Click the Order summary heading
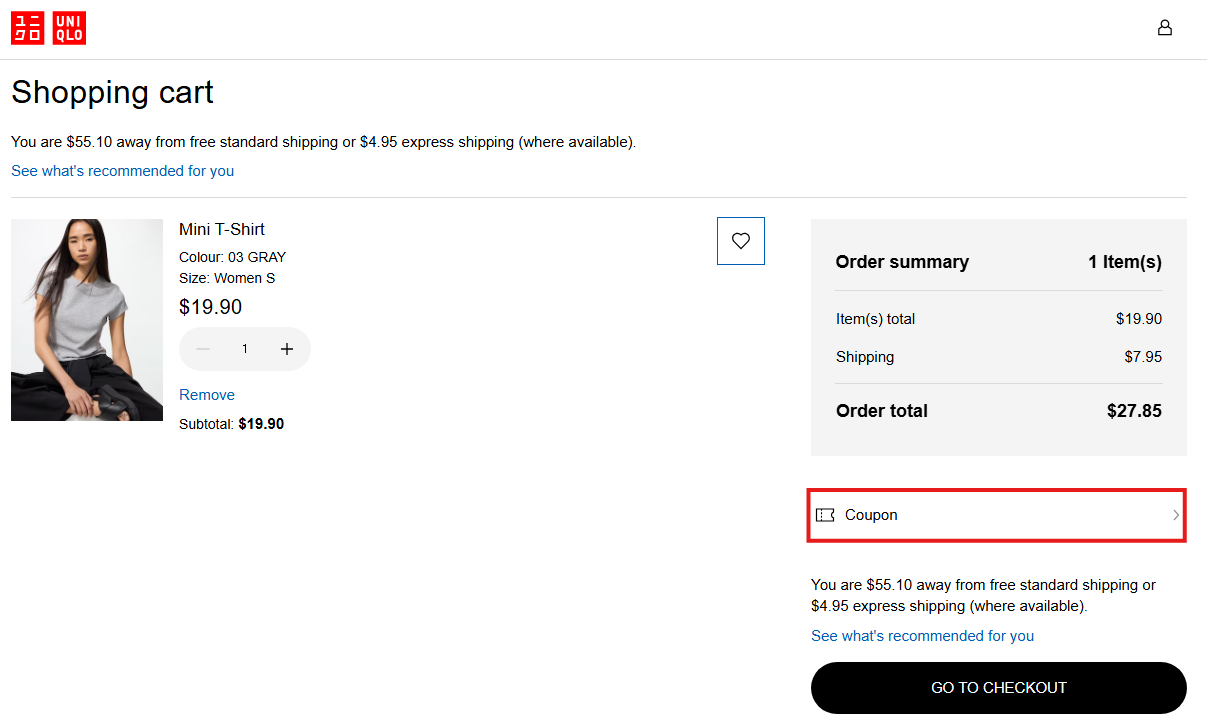The height and width of the screenshot is (718, 1207). pyautogui.click(x=902, y=262)
